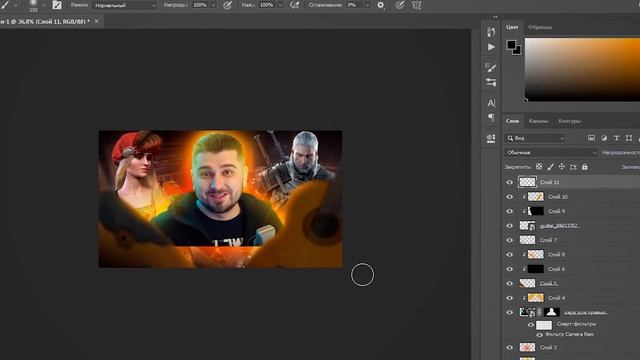Screen dimensions: 640x360
Task: Select layer name Слой 7
Action: [548, 240]
